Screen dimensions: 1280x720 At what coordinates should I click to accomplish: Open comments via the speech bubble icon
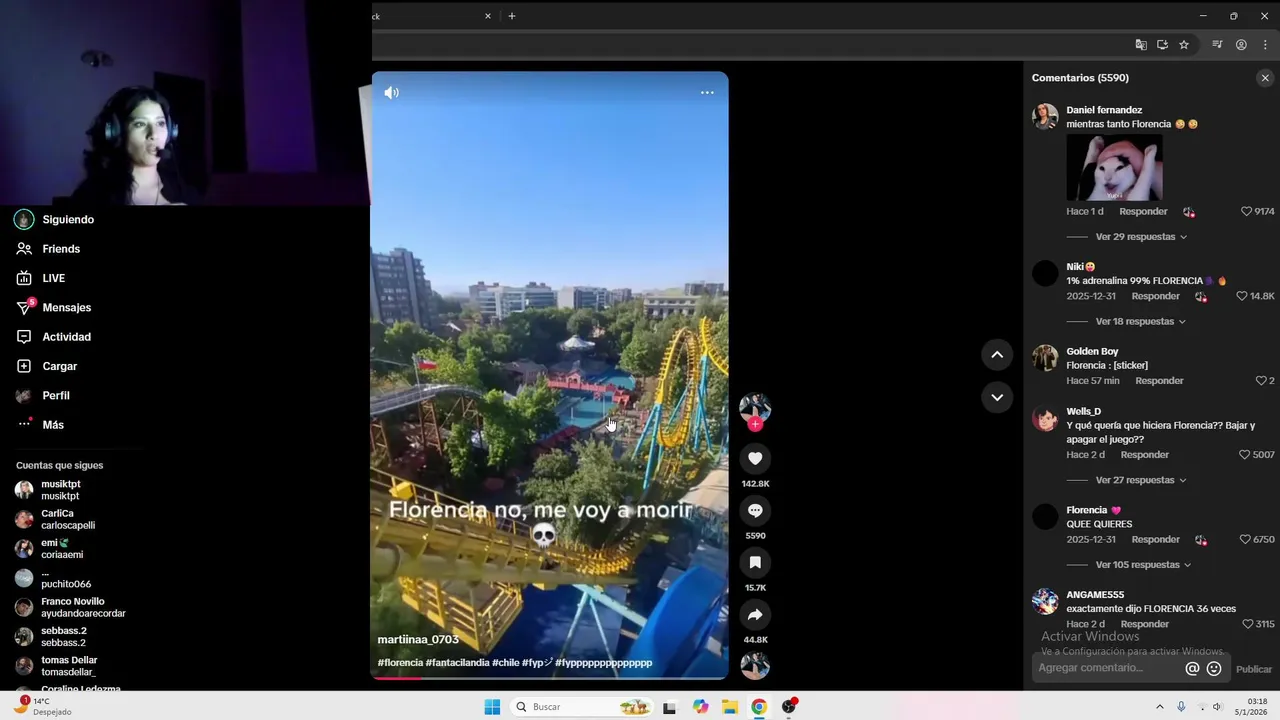[755, 510]
